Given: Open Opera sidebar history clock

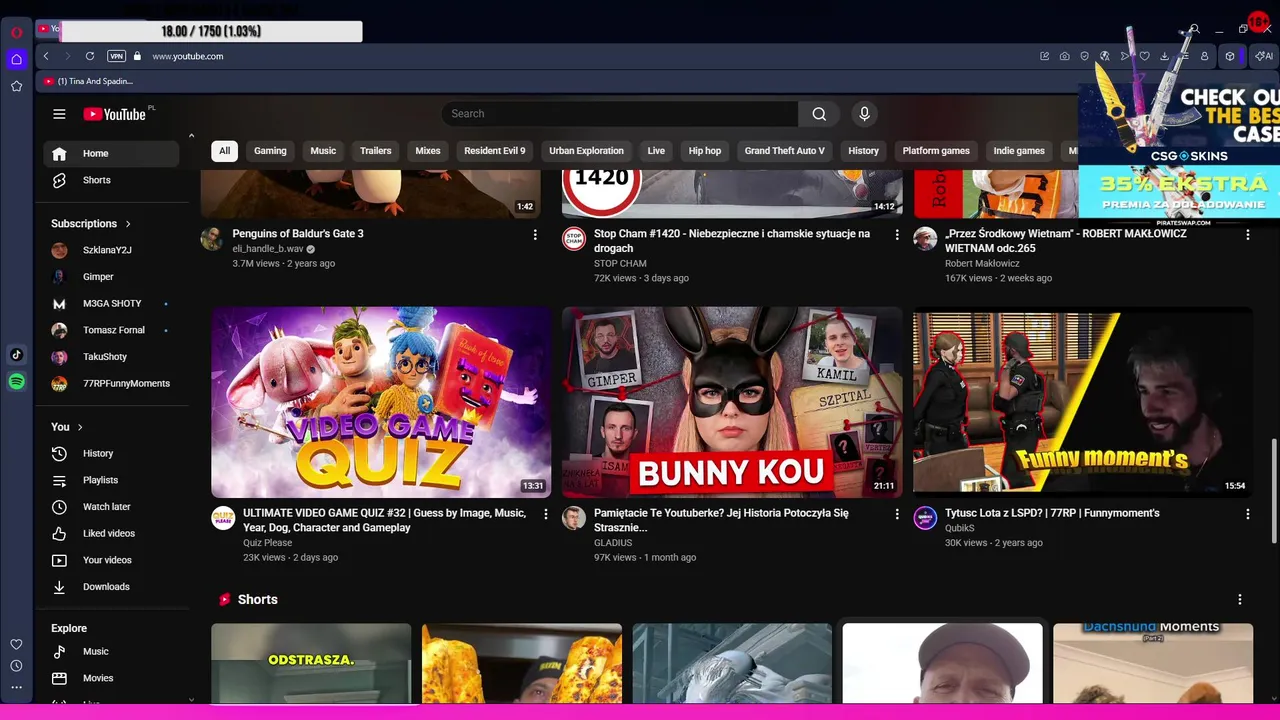Looking at the screenshot, I should (x=16, y=666).
